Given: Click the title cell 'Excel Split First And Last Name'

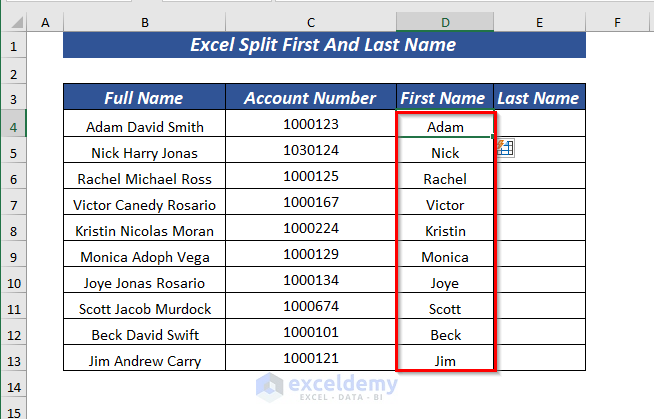Looking at the screenshot, I should coord(323,45).
